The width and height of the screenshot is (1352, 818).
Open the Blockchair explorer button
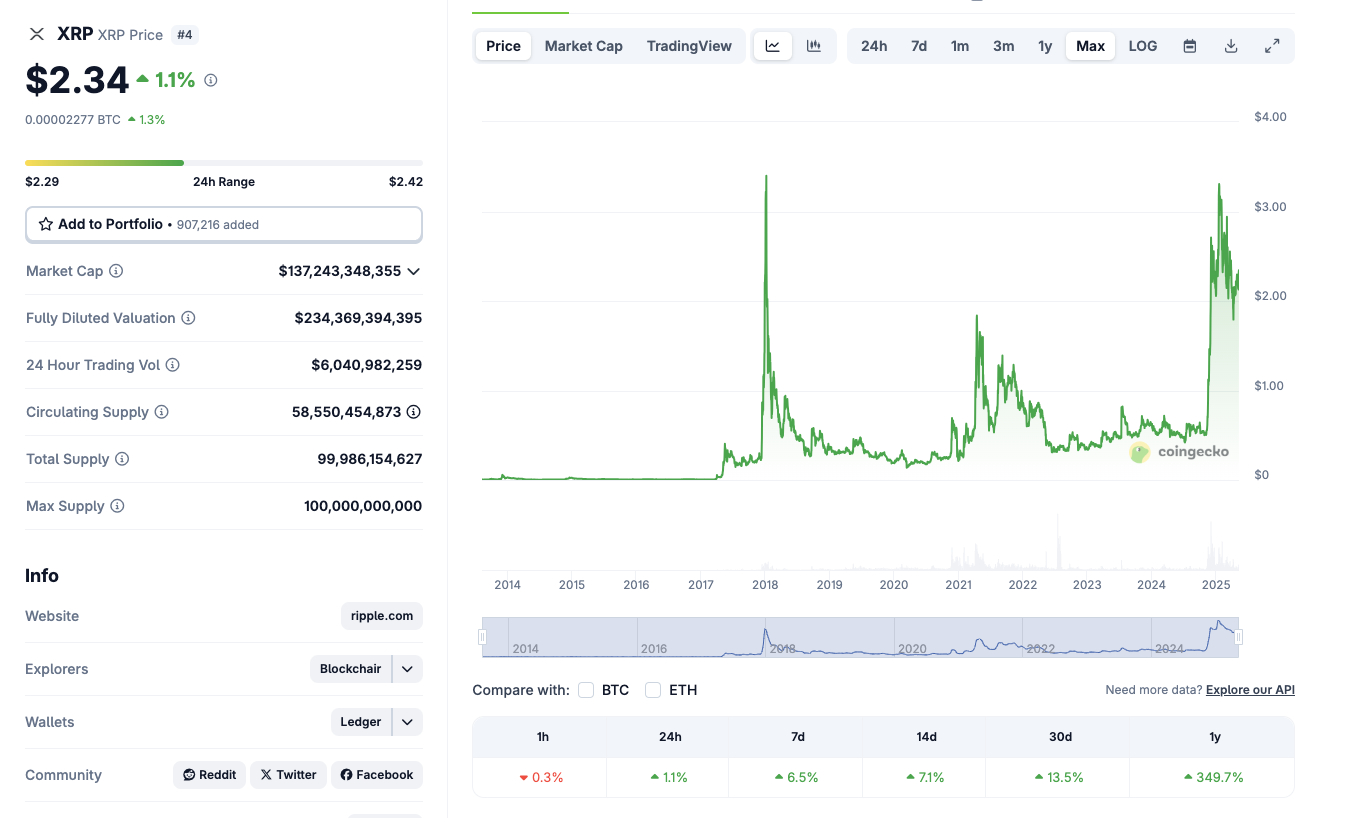coord(350,669)
